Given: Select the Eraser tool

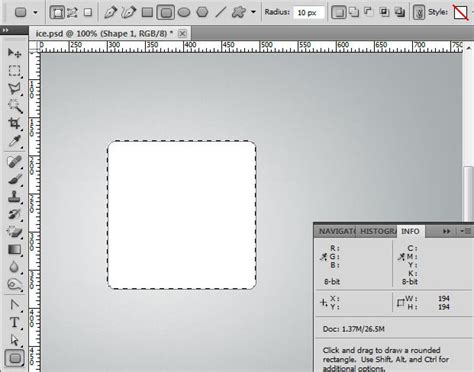Looking at the screenshot, I should click(14, 232).
